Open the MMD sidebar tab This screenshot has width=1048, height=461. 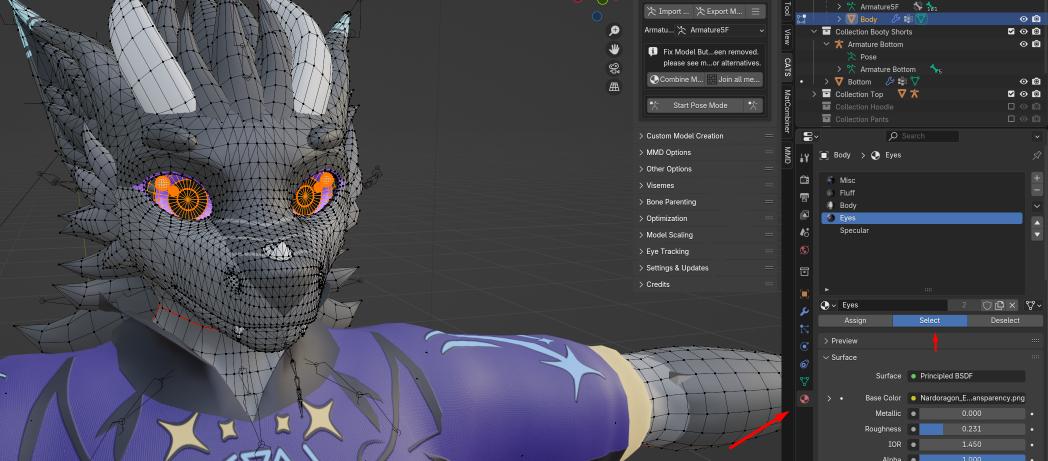pos(787,155)
